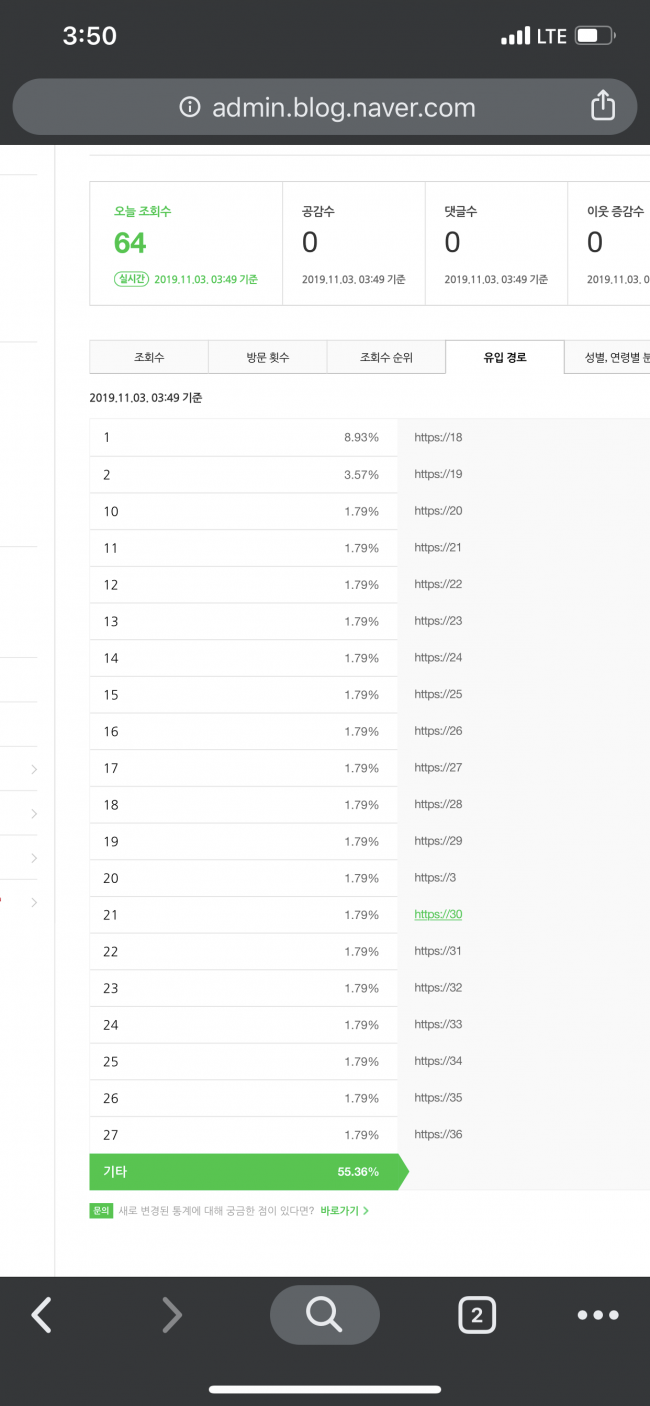Select the 유입 경로 tab
Screen dimensions: 650x1406
(505, 357)
